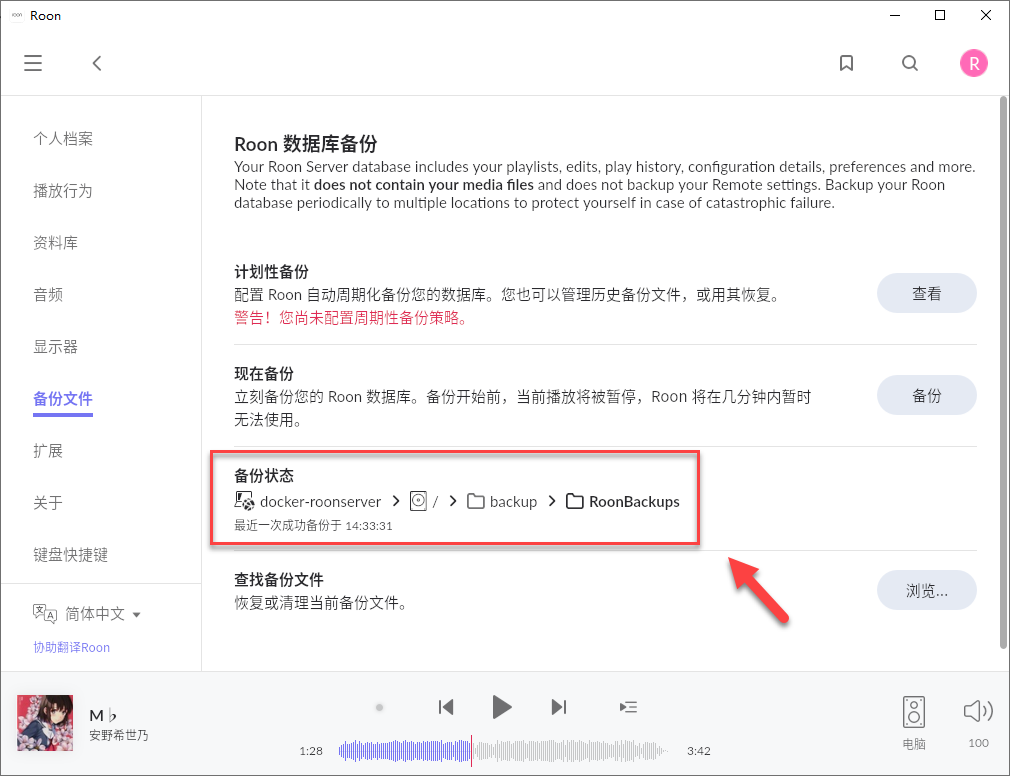Click the backup folder icon
Image resolution: width=1010 pixels, height=776 pixels.
click(475, 501)
